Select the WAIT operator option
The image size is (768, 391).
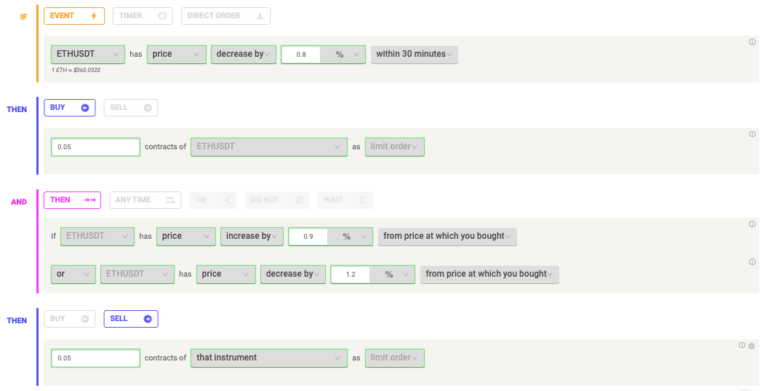(345, 200)
